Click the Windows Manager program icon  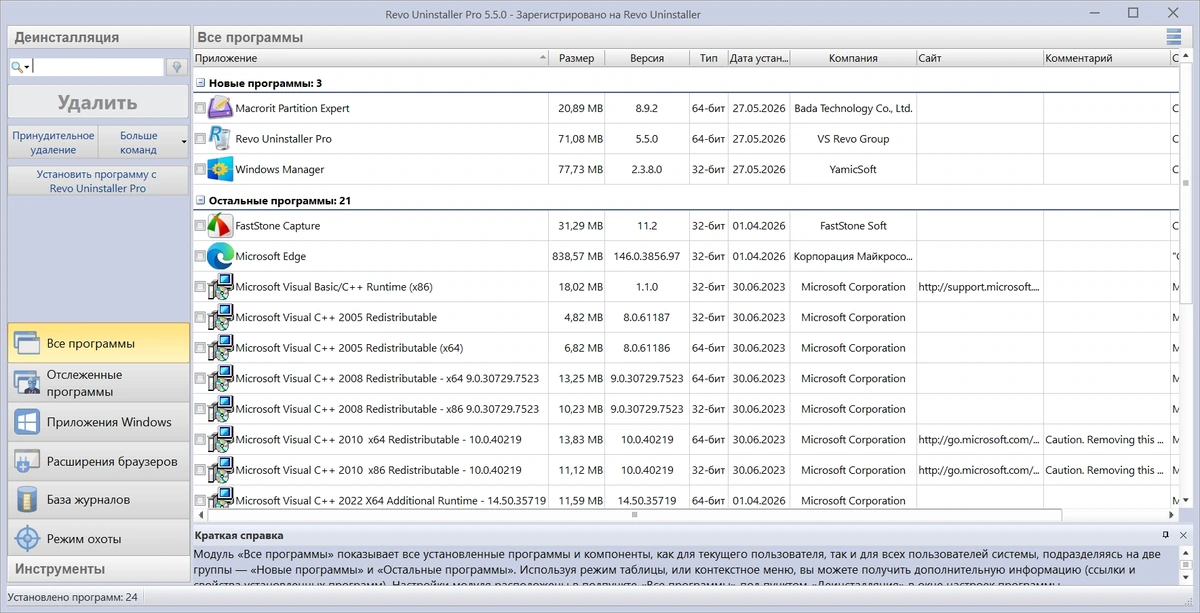(220, 169)
